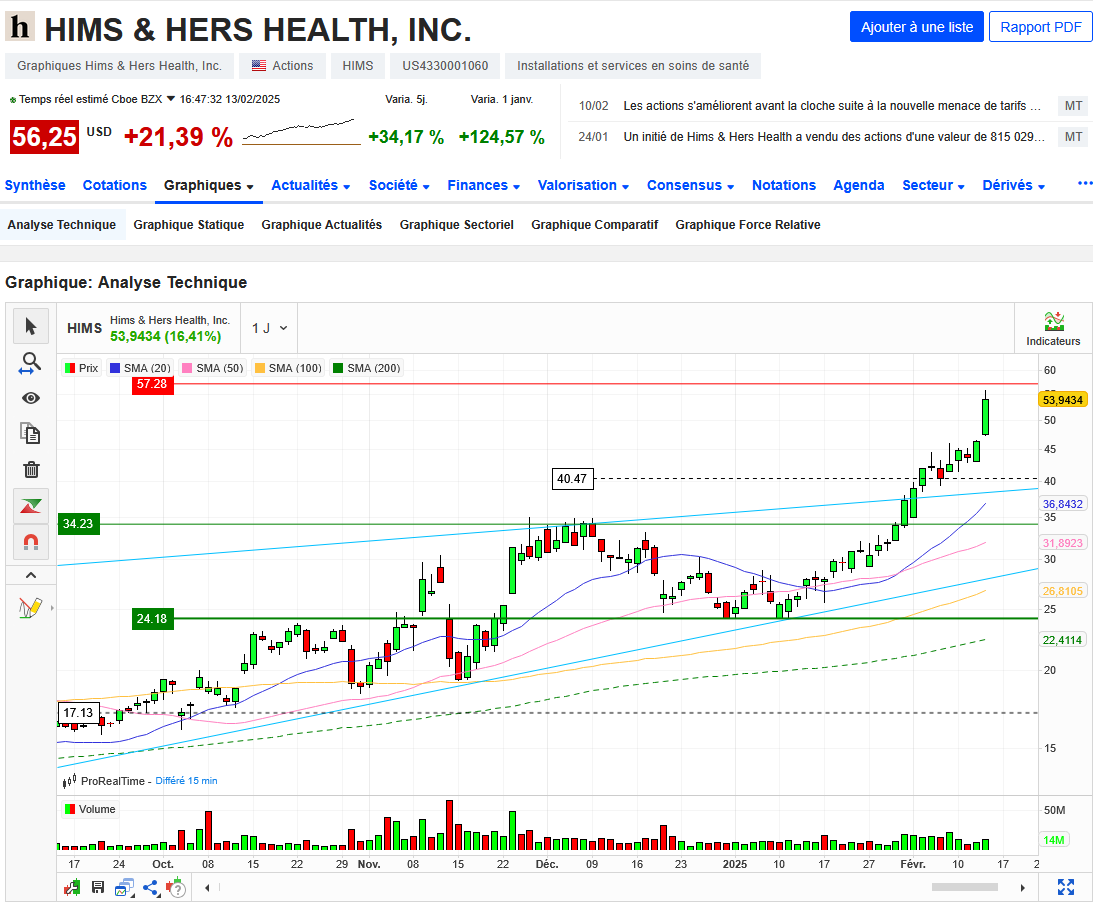Activate the zoom magnifier tool
Screen dimensions: 1093x902
click(x=31, y=362)
